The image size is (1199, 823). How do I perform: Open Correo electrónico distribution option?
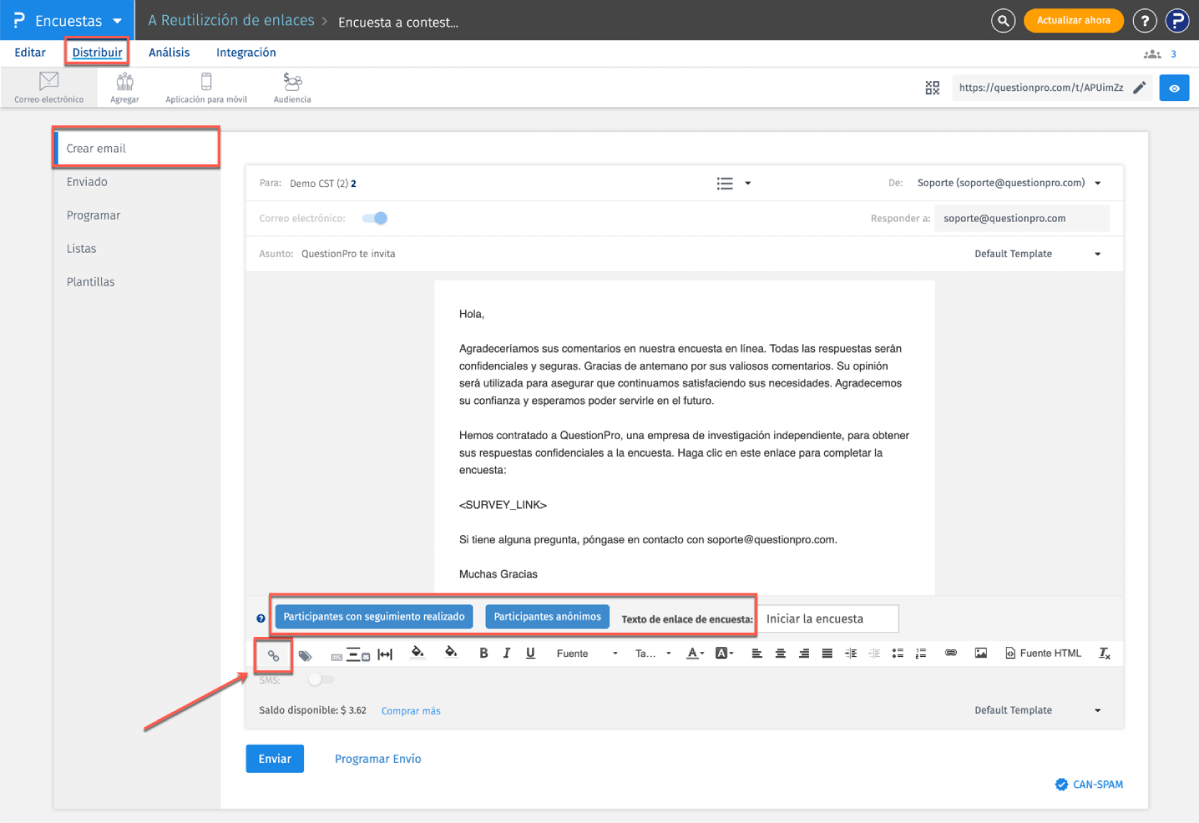tap(49, 88)
